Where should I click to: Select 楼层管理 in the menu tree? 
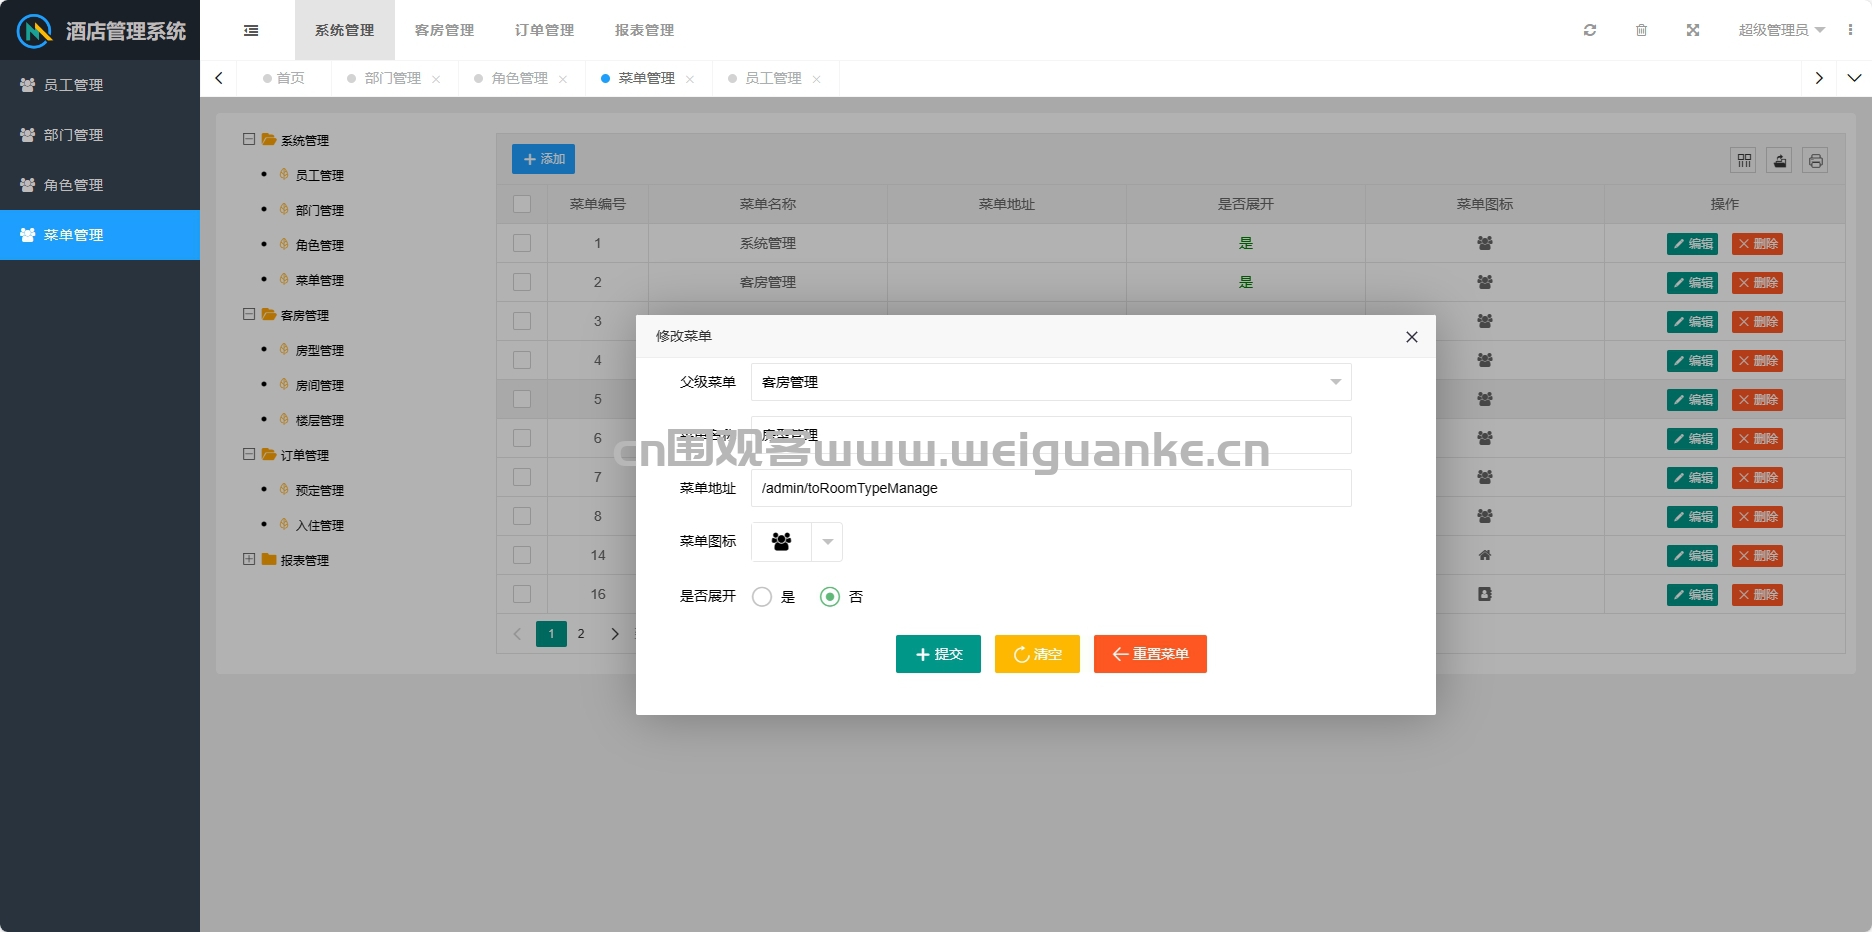click(x=319, y=420)
